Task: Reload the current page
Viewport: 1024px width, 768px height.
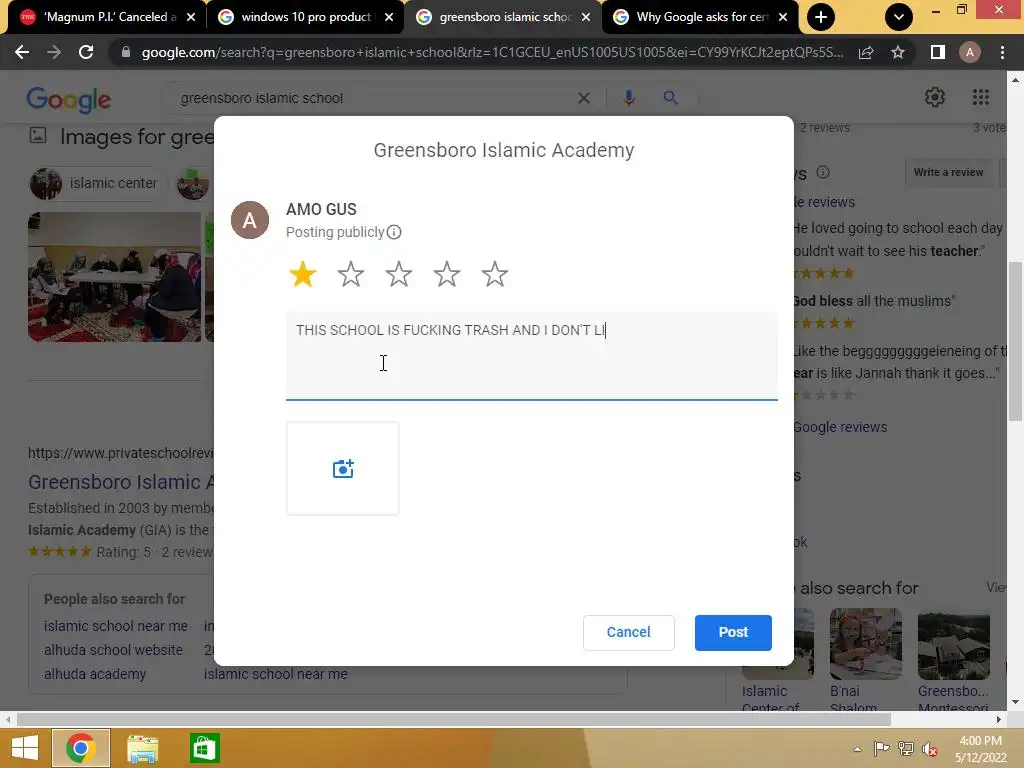Action: [86, 52]
